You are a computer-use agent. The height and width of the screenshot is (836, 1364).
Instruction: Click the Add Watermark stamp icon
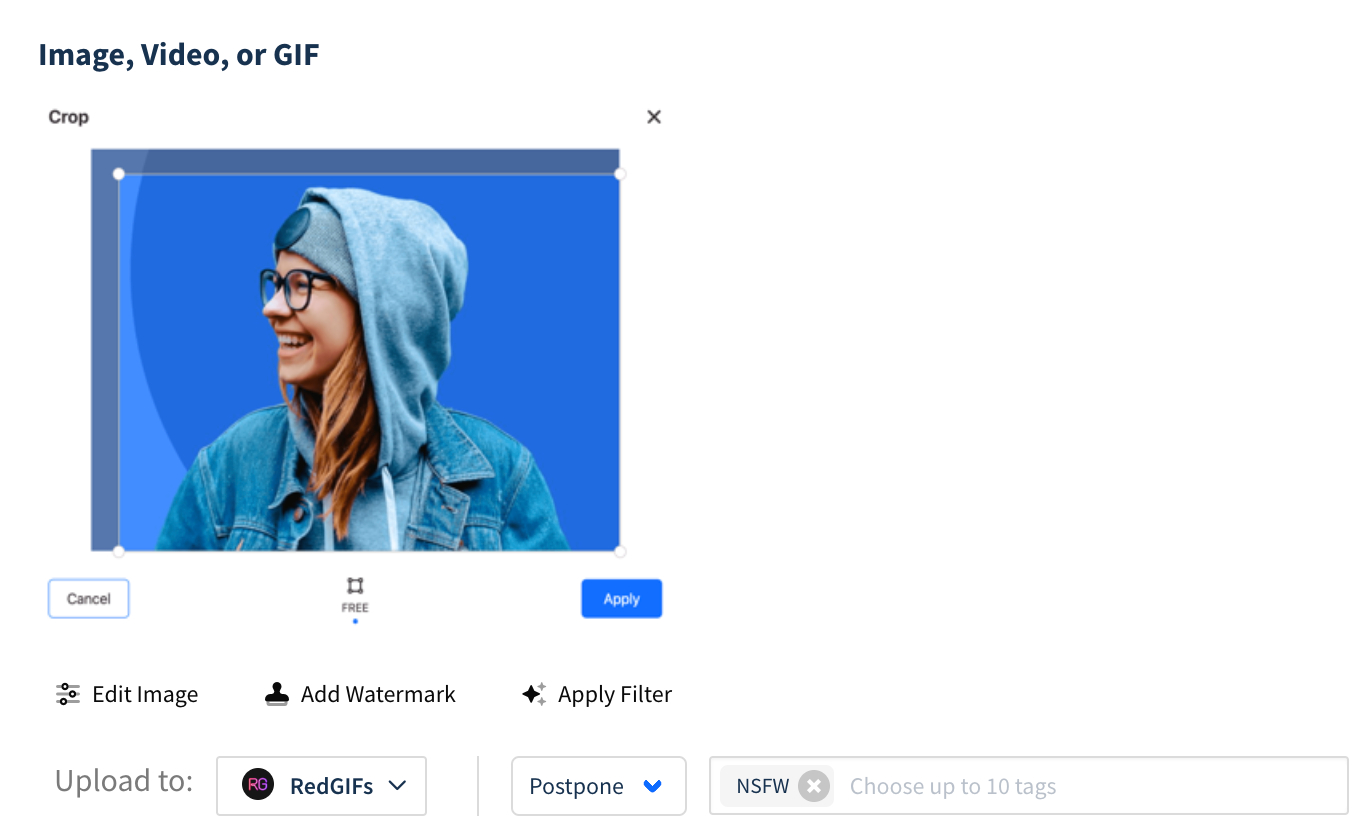(x=277, y=694)
